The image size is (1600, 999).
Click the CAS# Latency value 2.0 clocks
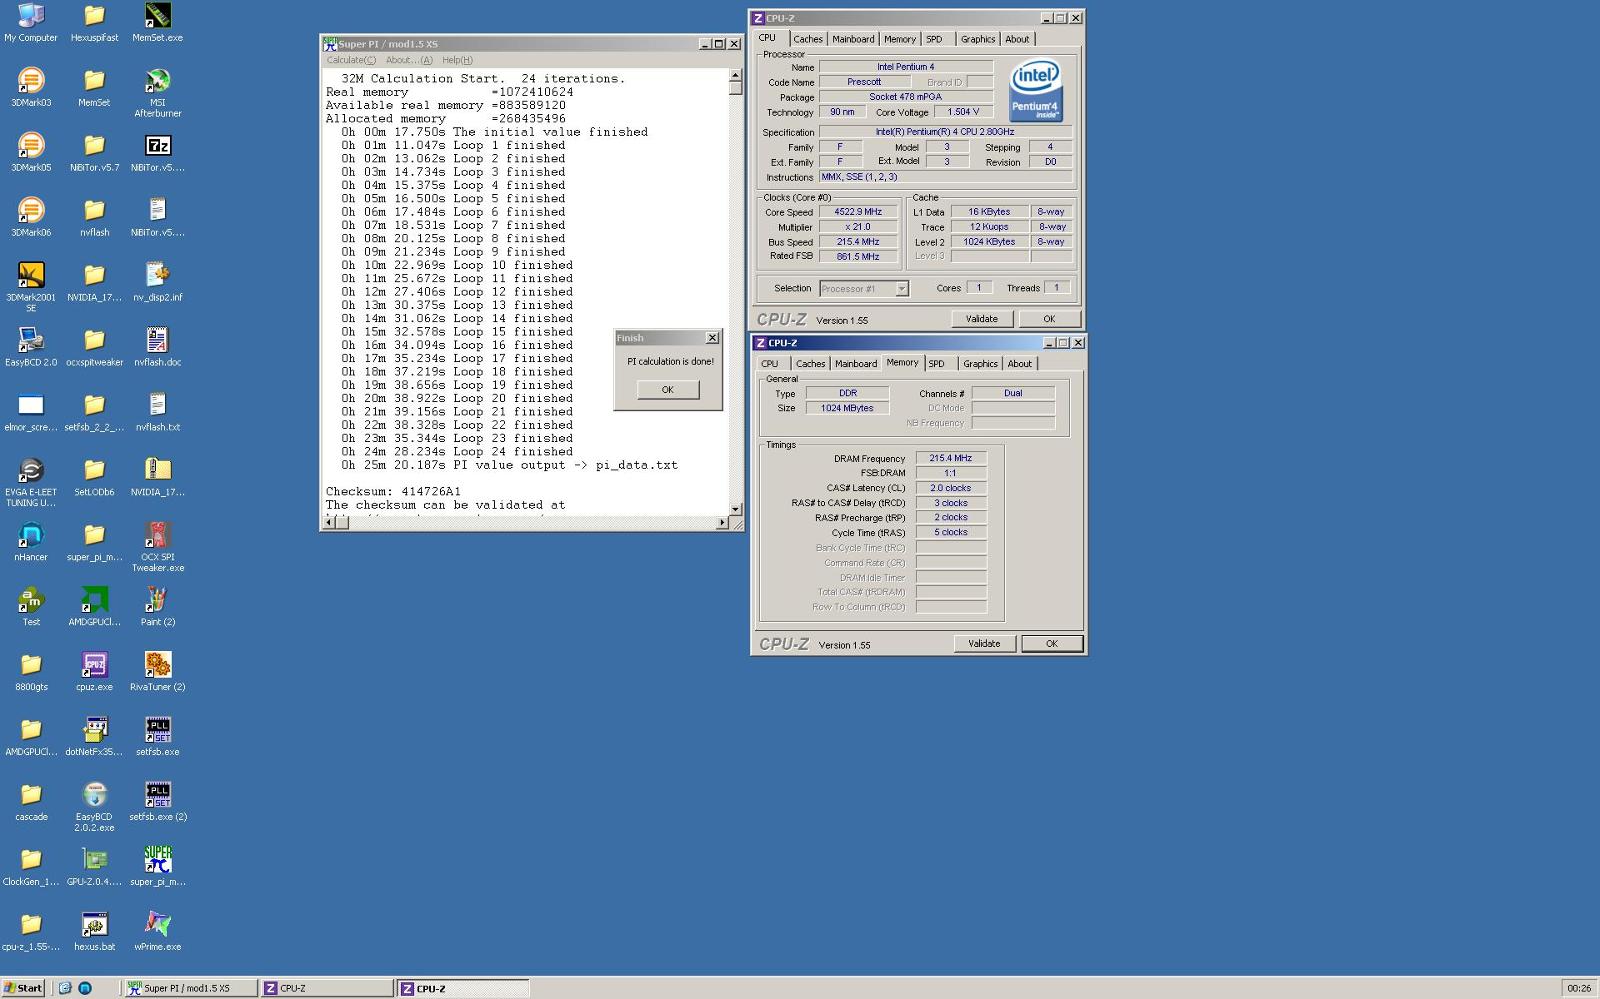951,488
